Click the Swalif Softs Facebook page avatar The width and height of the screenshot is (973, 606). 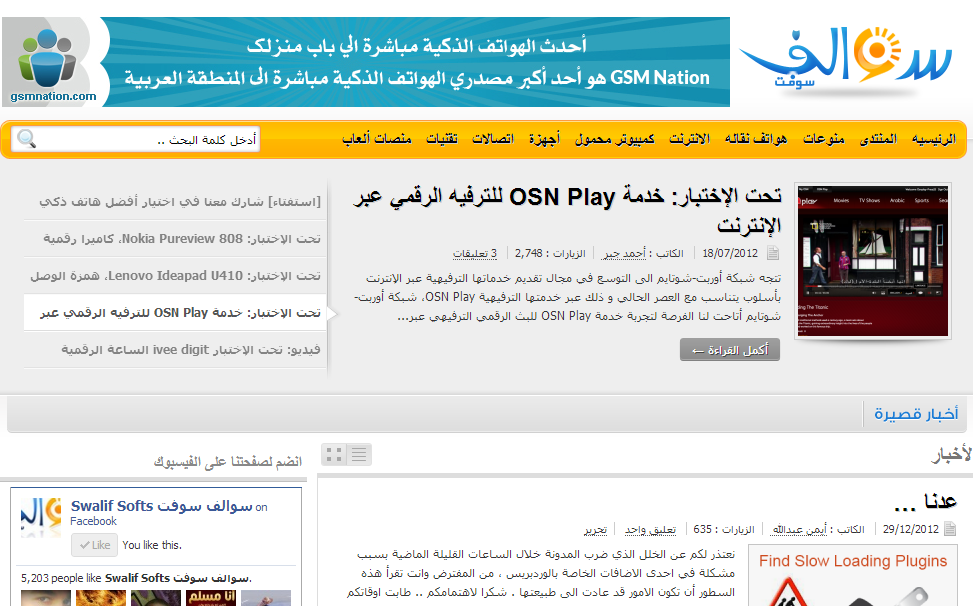click(41, 517)
